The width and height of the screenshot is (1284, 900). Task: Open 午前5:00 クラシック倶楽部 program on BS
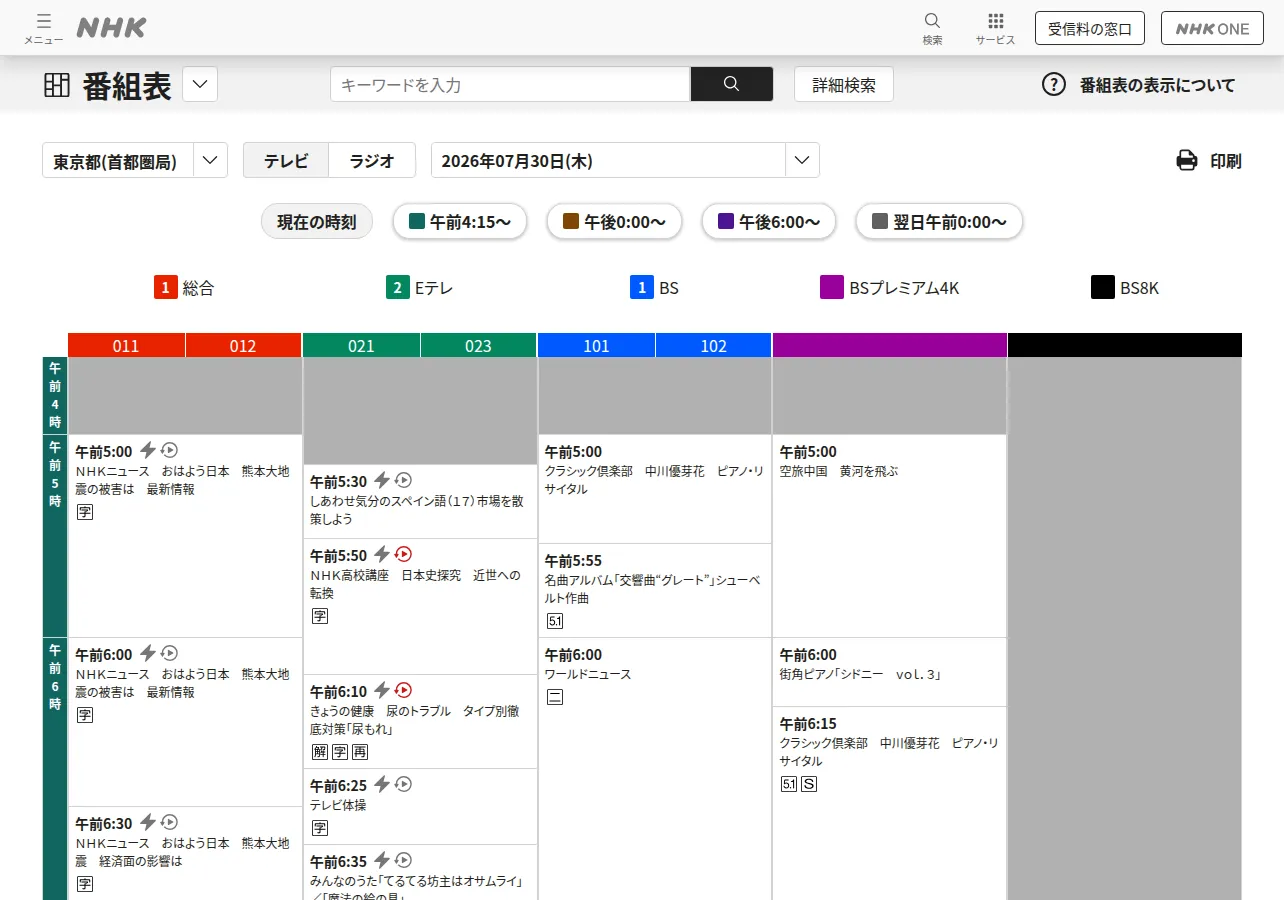point(655,489)
